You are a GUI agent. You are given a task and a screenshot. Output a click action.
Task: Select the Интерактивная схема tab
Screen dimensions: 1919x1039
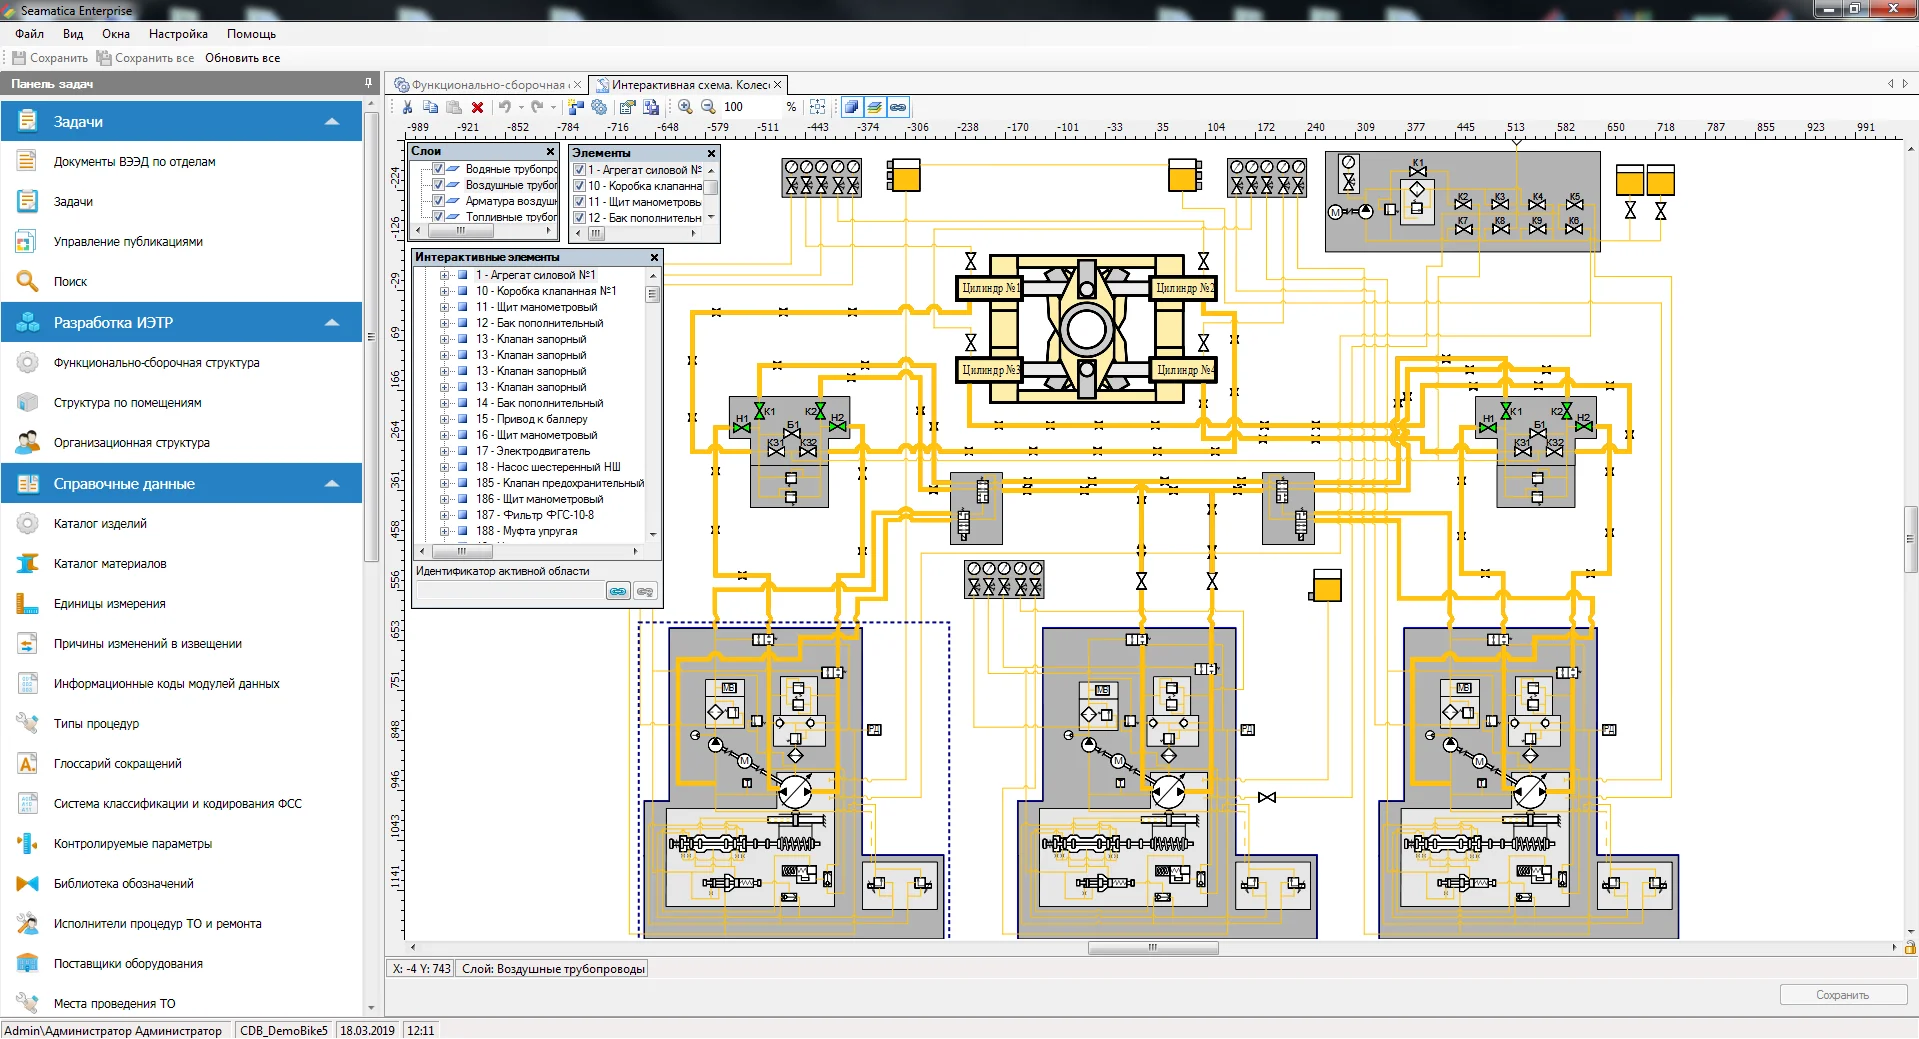click(x=688, y=85)
